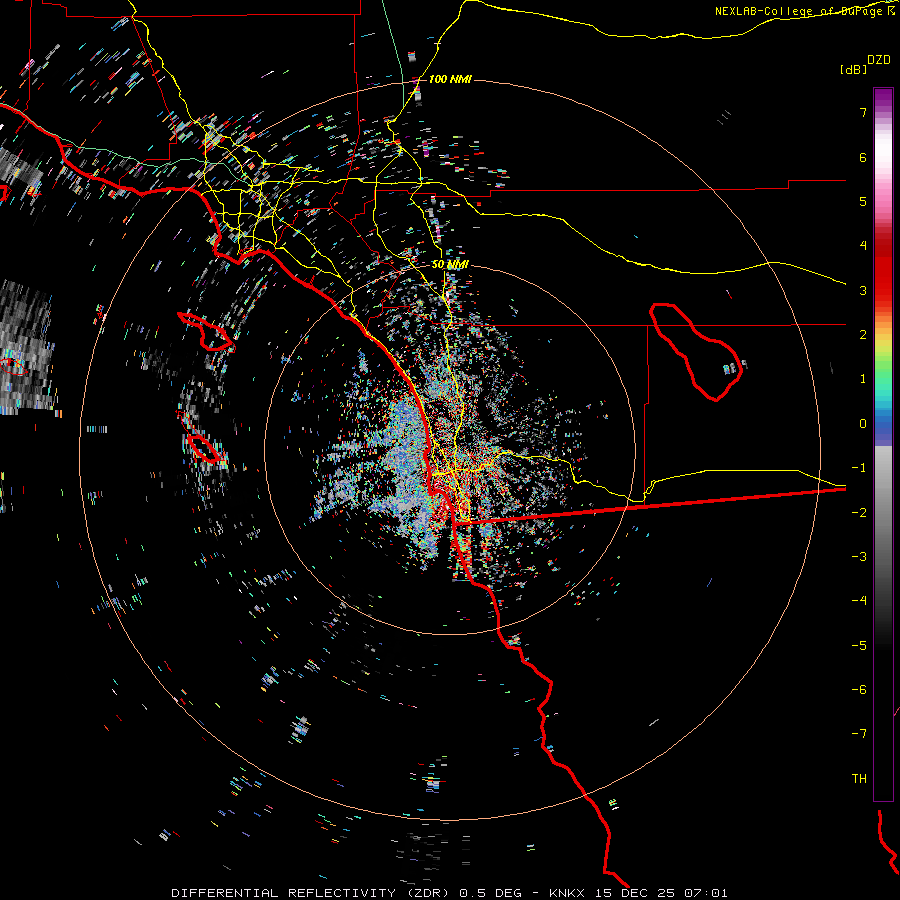Viewport: 900px width, 900px height.
Task: Select the -7 dB tick label on scale
Action: (x=859, y=734)
